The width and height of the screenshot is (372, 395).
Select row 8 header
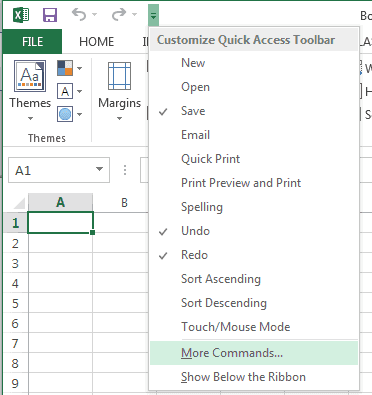coord(15,363)
